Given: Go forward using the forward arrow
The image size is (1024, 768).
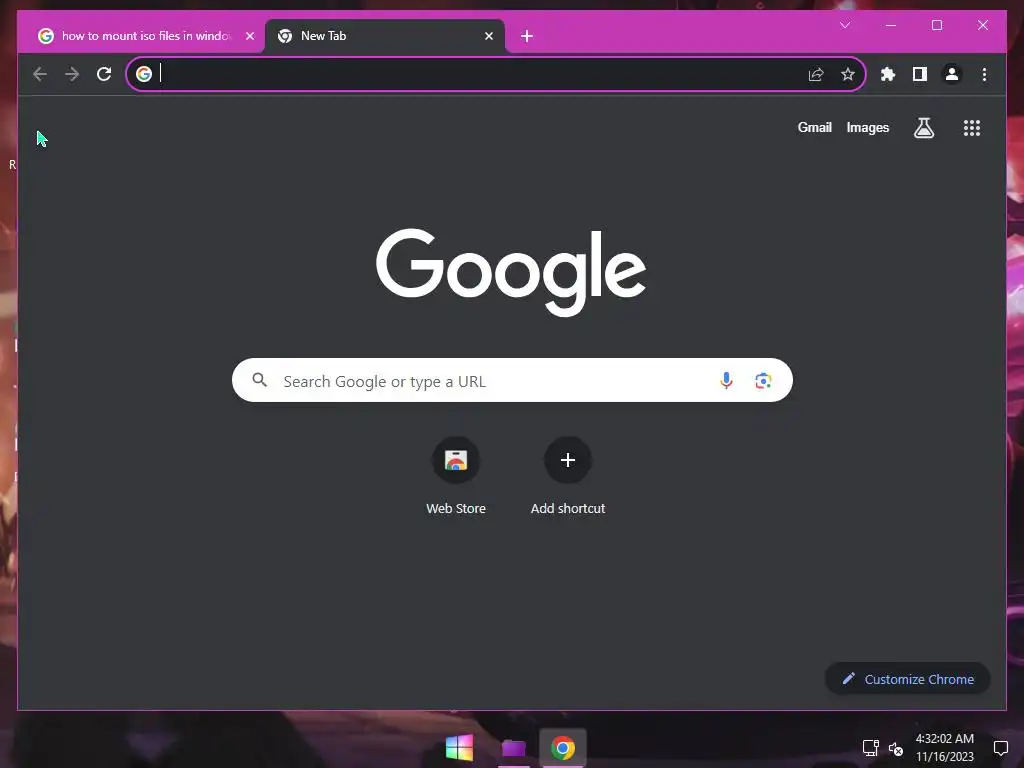Looking at the screenshot, I should click(72, 74).
